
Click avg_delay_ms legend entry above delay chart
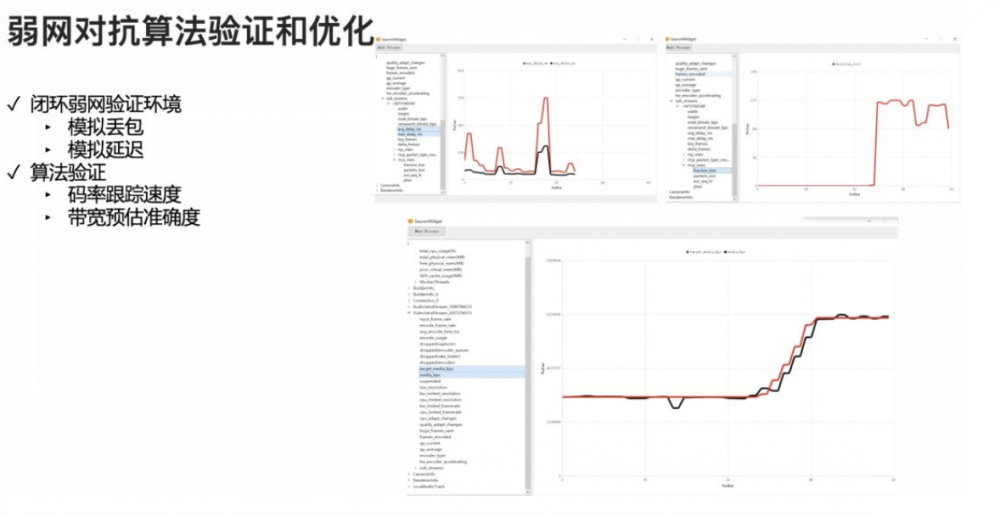pos(560,64)
